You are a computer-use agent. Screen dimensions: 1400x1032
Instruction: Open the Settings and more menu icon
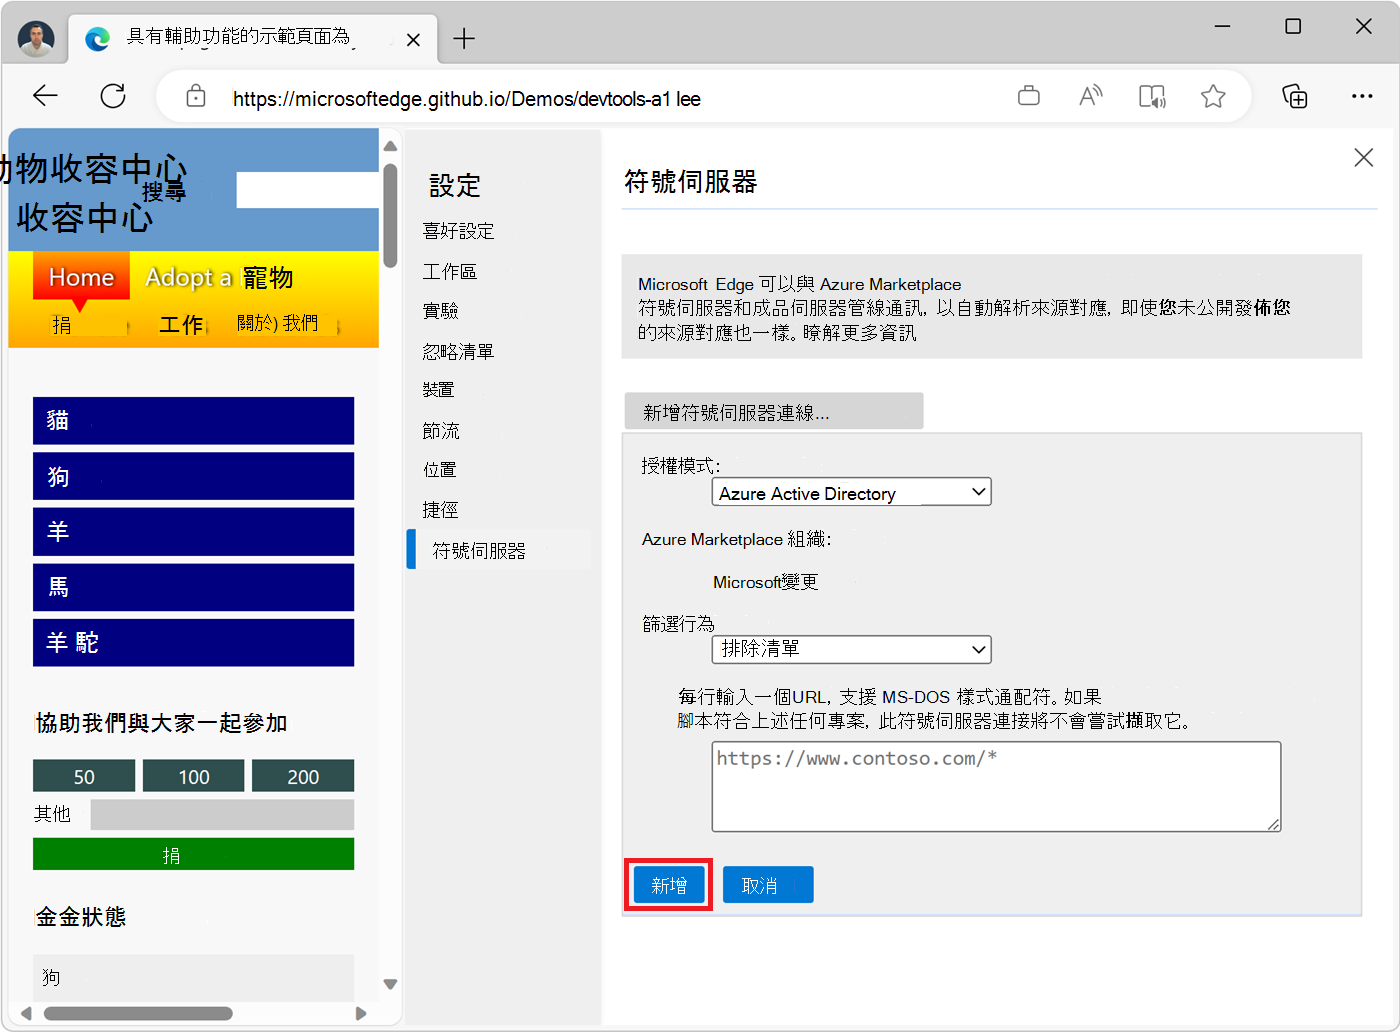tap(1363, 95)
